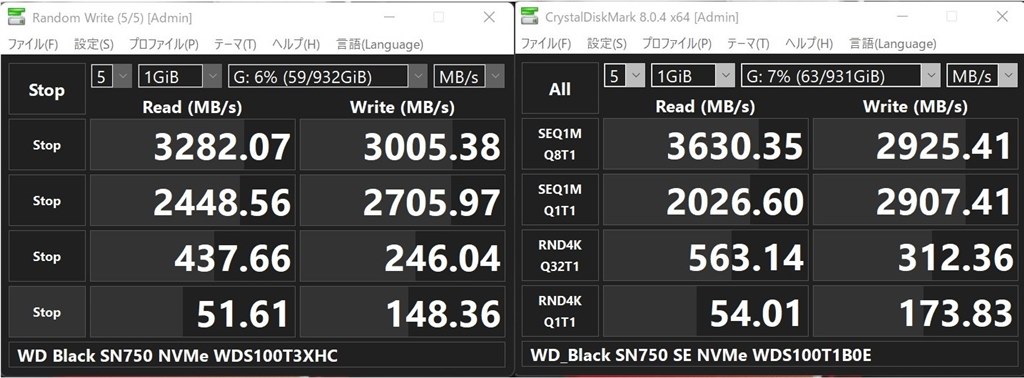Start the SEQ1M Q8T1 test
Image resolution: width=1024 pixels, height=378 pixels.
[x=560, y=144]
